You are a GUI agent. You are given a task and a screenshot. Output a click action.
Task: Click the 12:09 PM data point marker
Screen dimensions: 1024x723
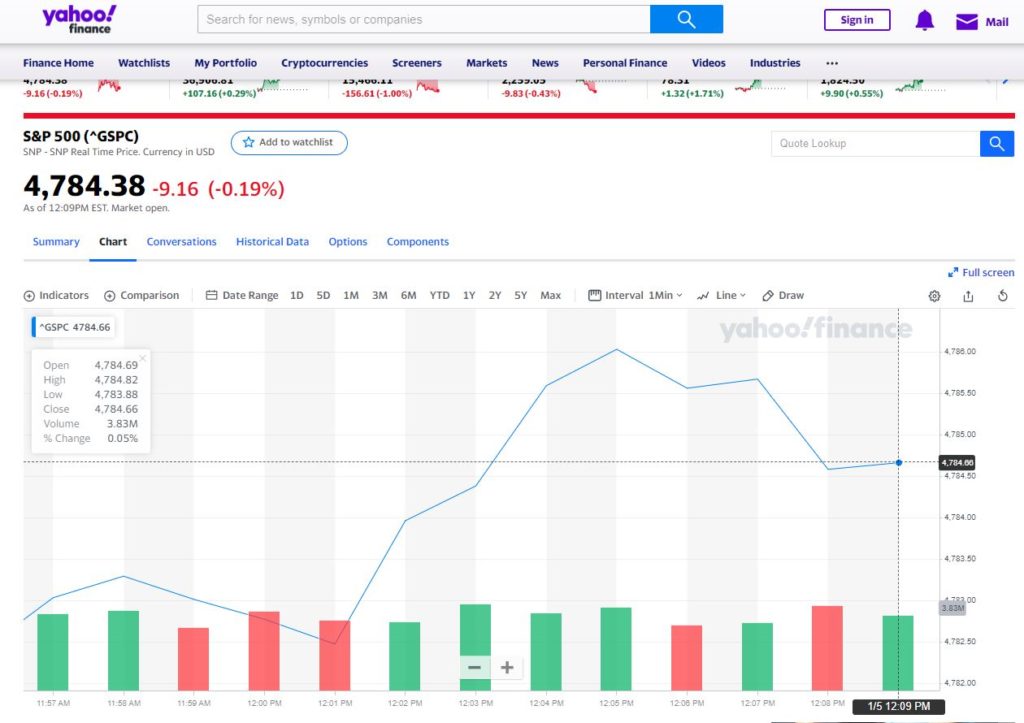point(899,462)
